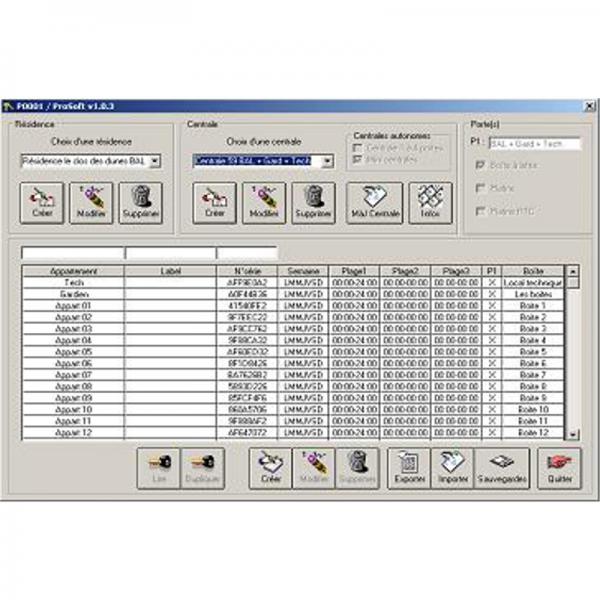Expand the Choix d'une résidence dropdown

(155, 160)
